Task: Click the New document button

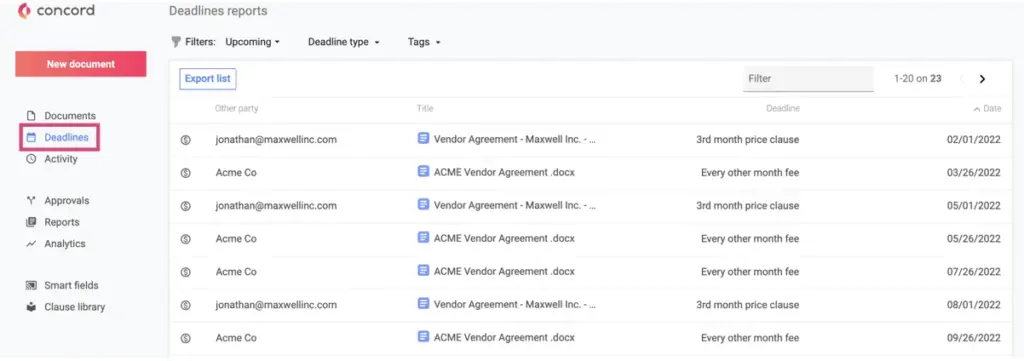Action: pyautogui.click(x=81, y=64)
